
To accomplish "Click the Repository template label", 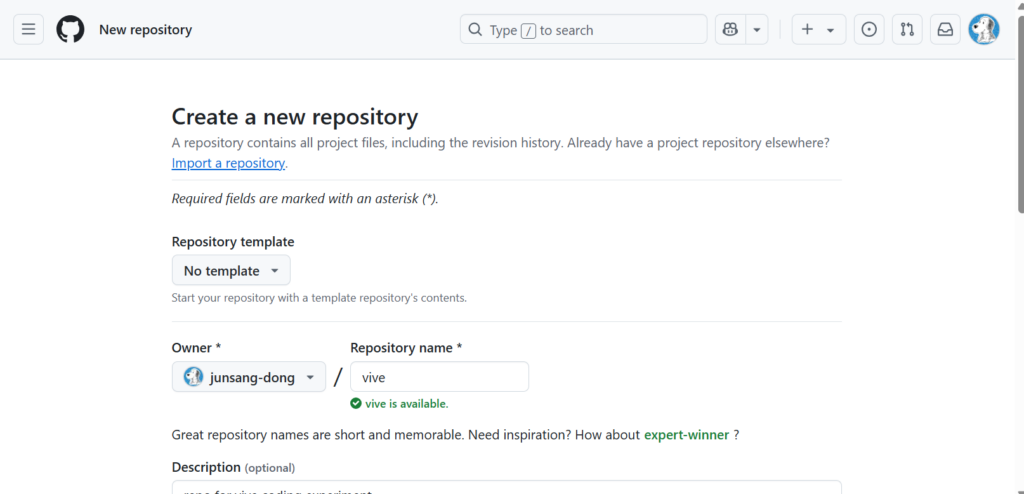I will (x=233, y=242).
